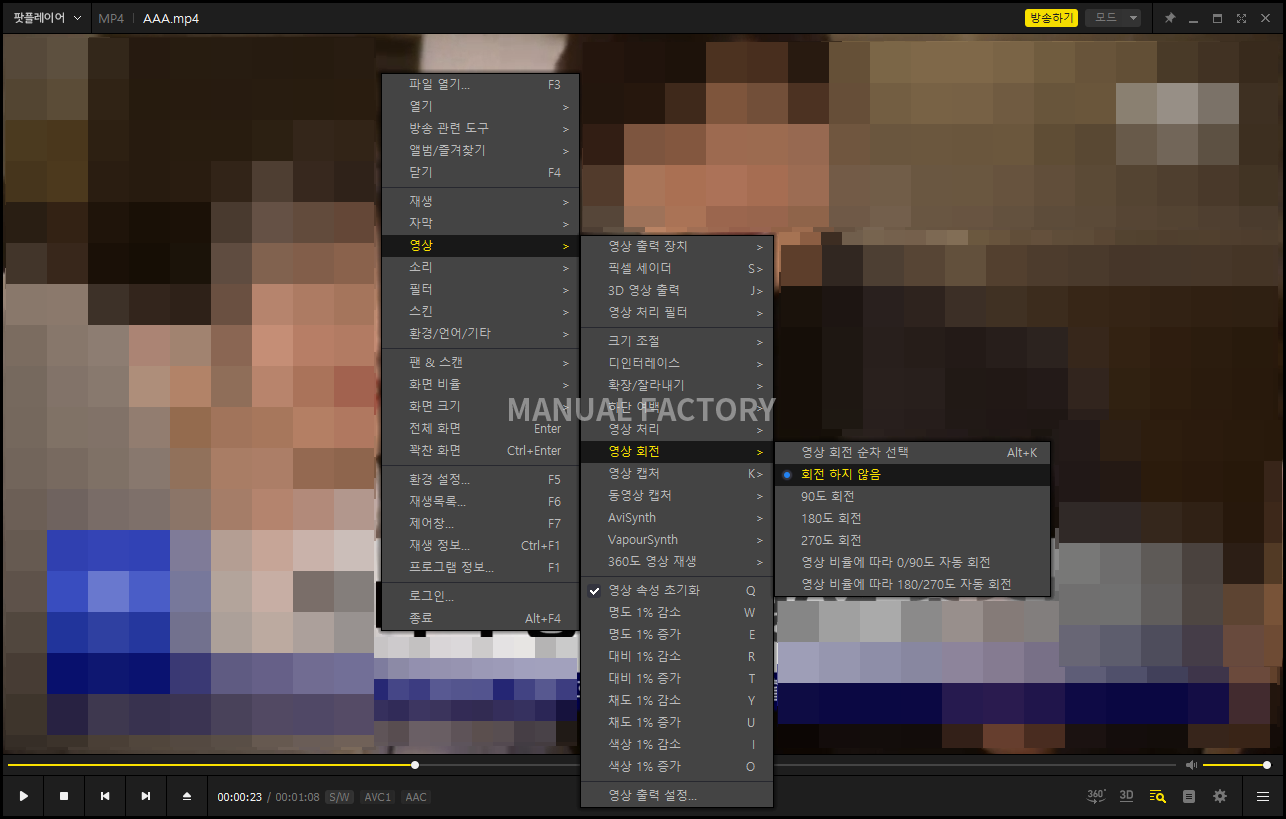Click the Stop button
This screenshot has width=1286, height=819.
point(64,796)
